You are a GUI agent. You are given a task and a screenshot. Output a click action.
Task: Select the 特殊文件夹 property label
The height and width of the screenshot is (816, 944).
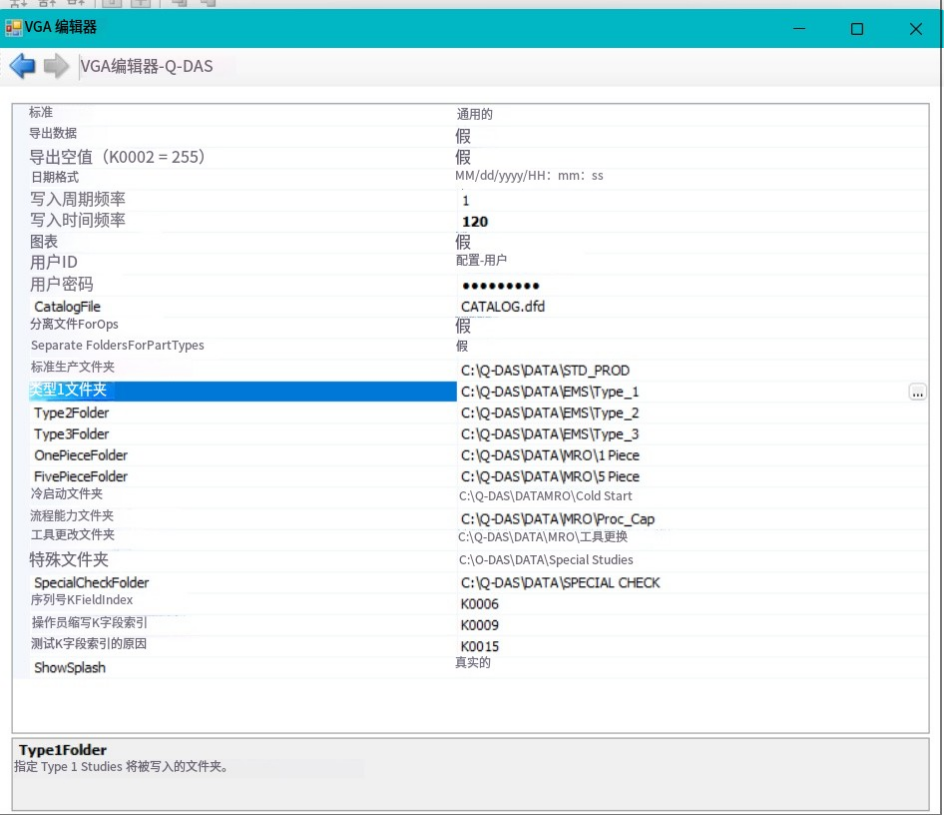[x=69, y=559]
